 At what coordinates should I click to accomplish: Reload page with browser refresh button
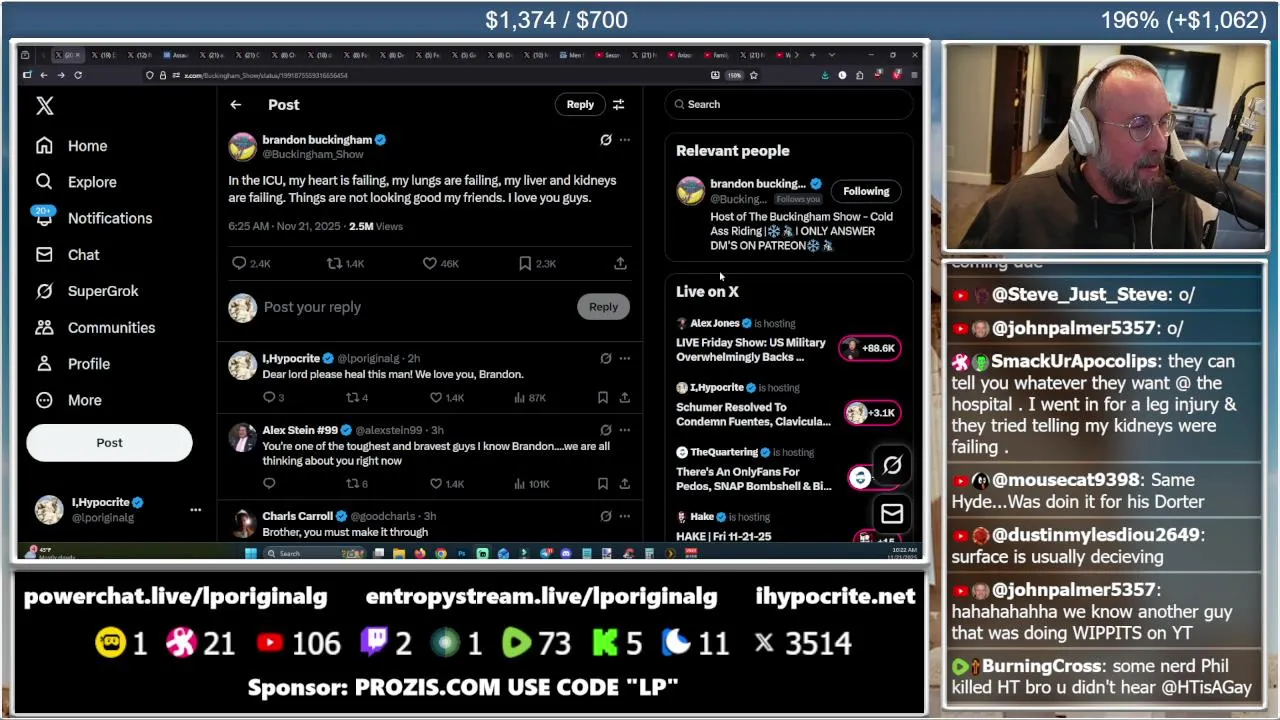(78, 75)
